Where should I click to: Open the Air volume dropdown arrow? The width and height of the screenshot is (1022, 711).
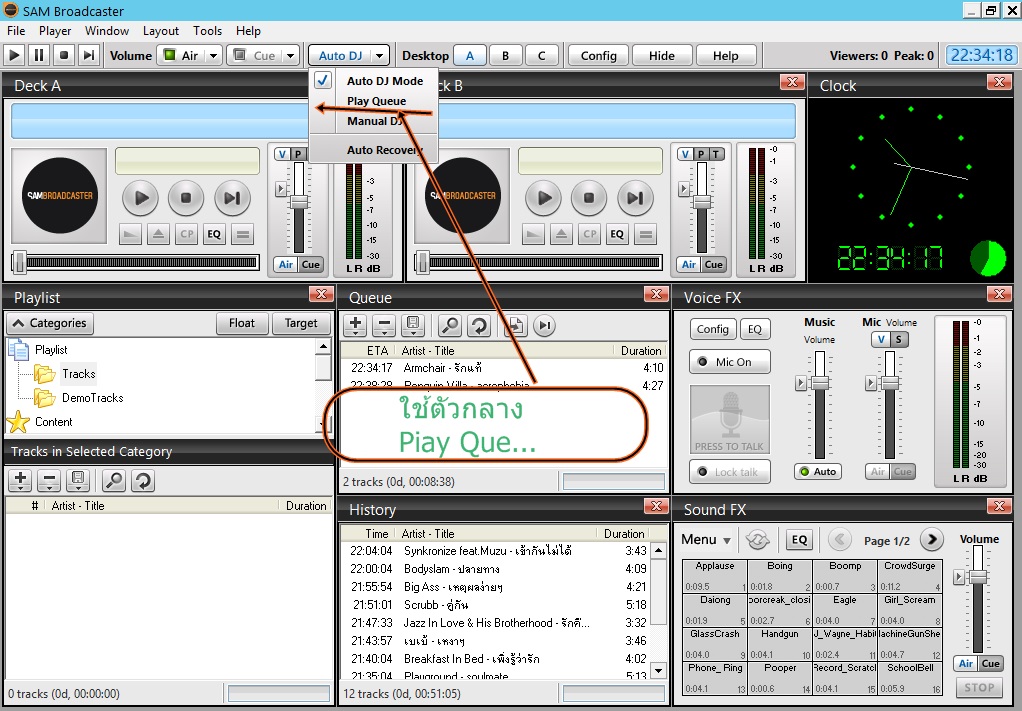pos(213,55)
